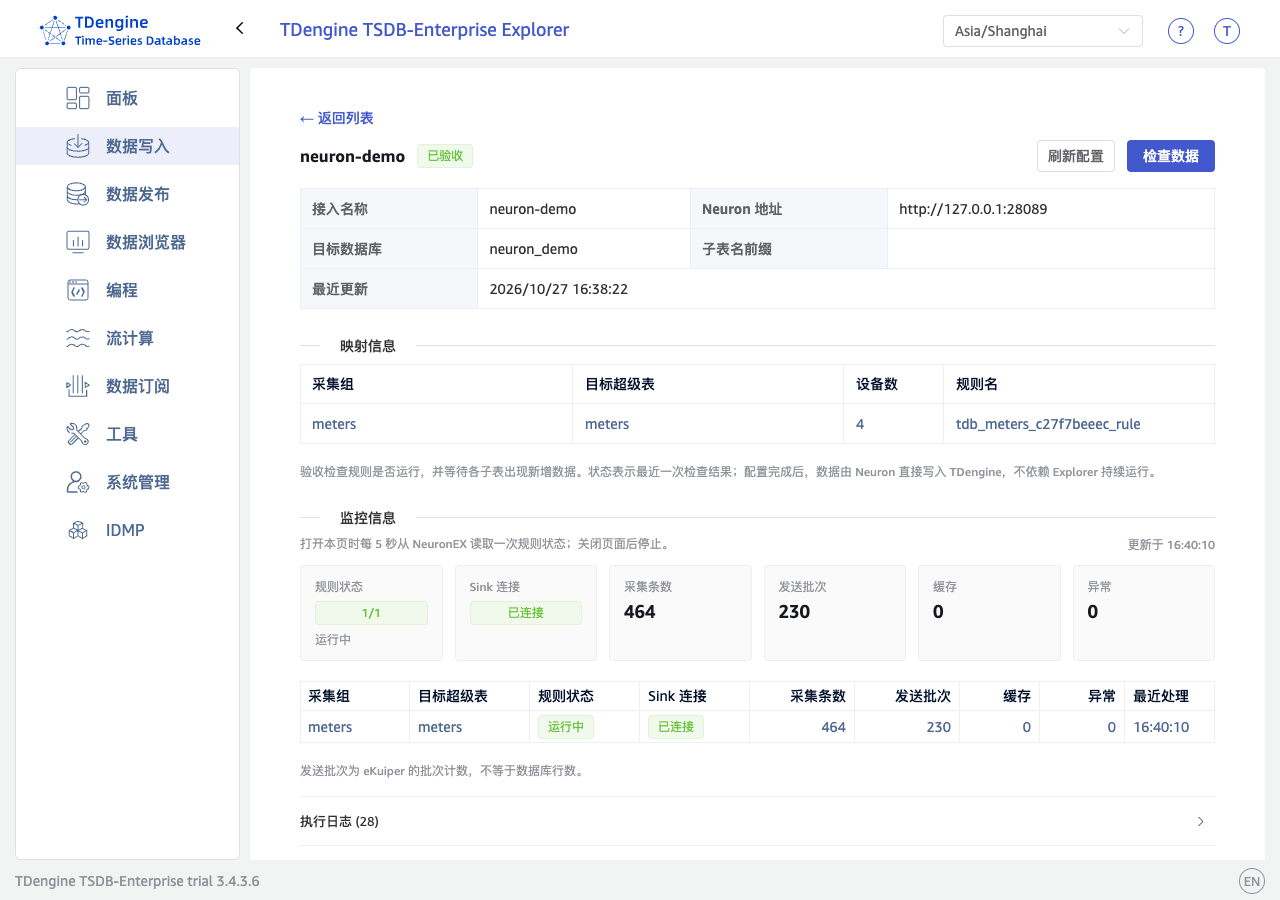Image resolution: width=1280 pixels, height=900 pixels.
Task: Click the last update 2026/10/27 16:38:22
Action: tap(558, 289)
